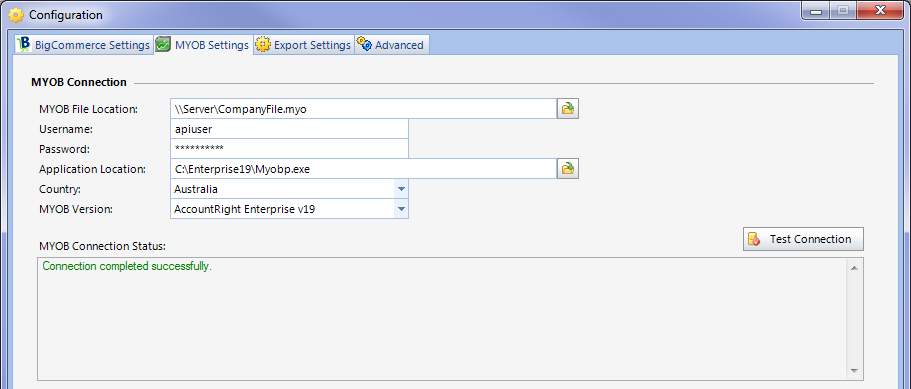Switch to the MYOB Settings tab
The height and width of the screenshot is (389, 911).
tap(203, 45)
